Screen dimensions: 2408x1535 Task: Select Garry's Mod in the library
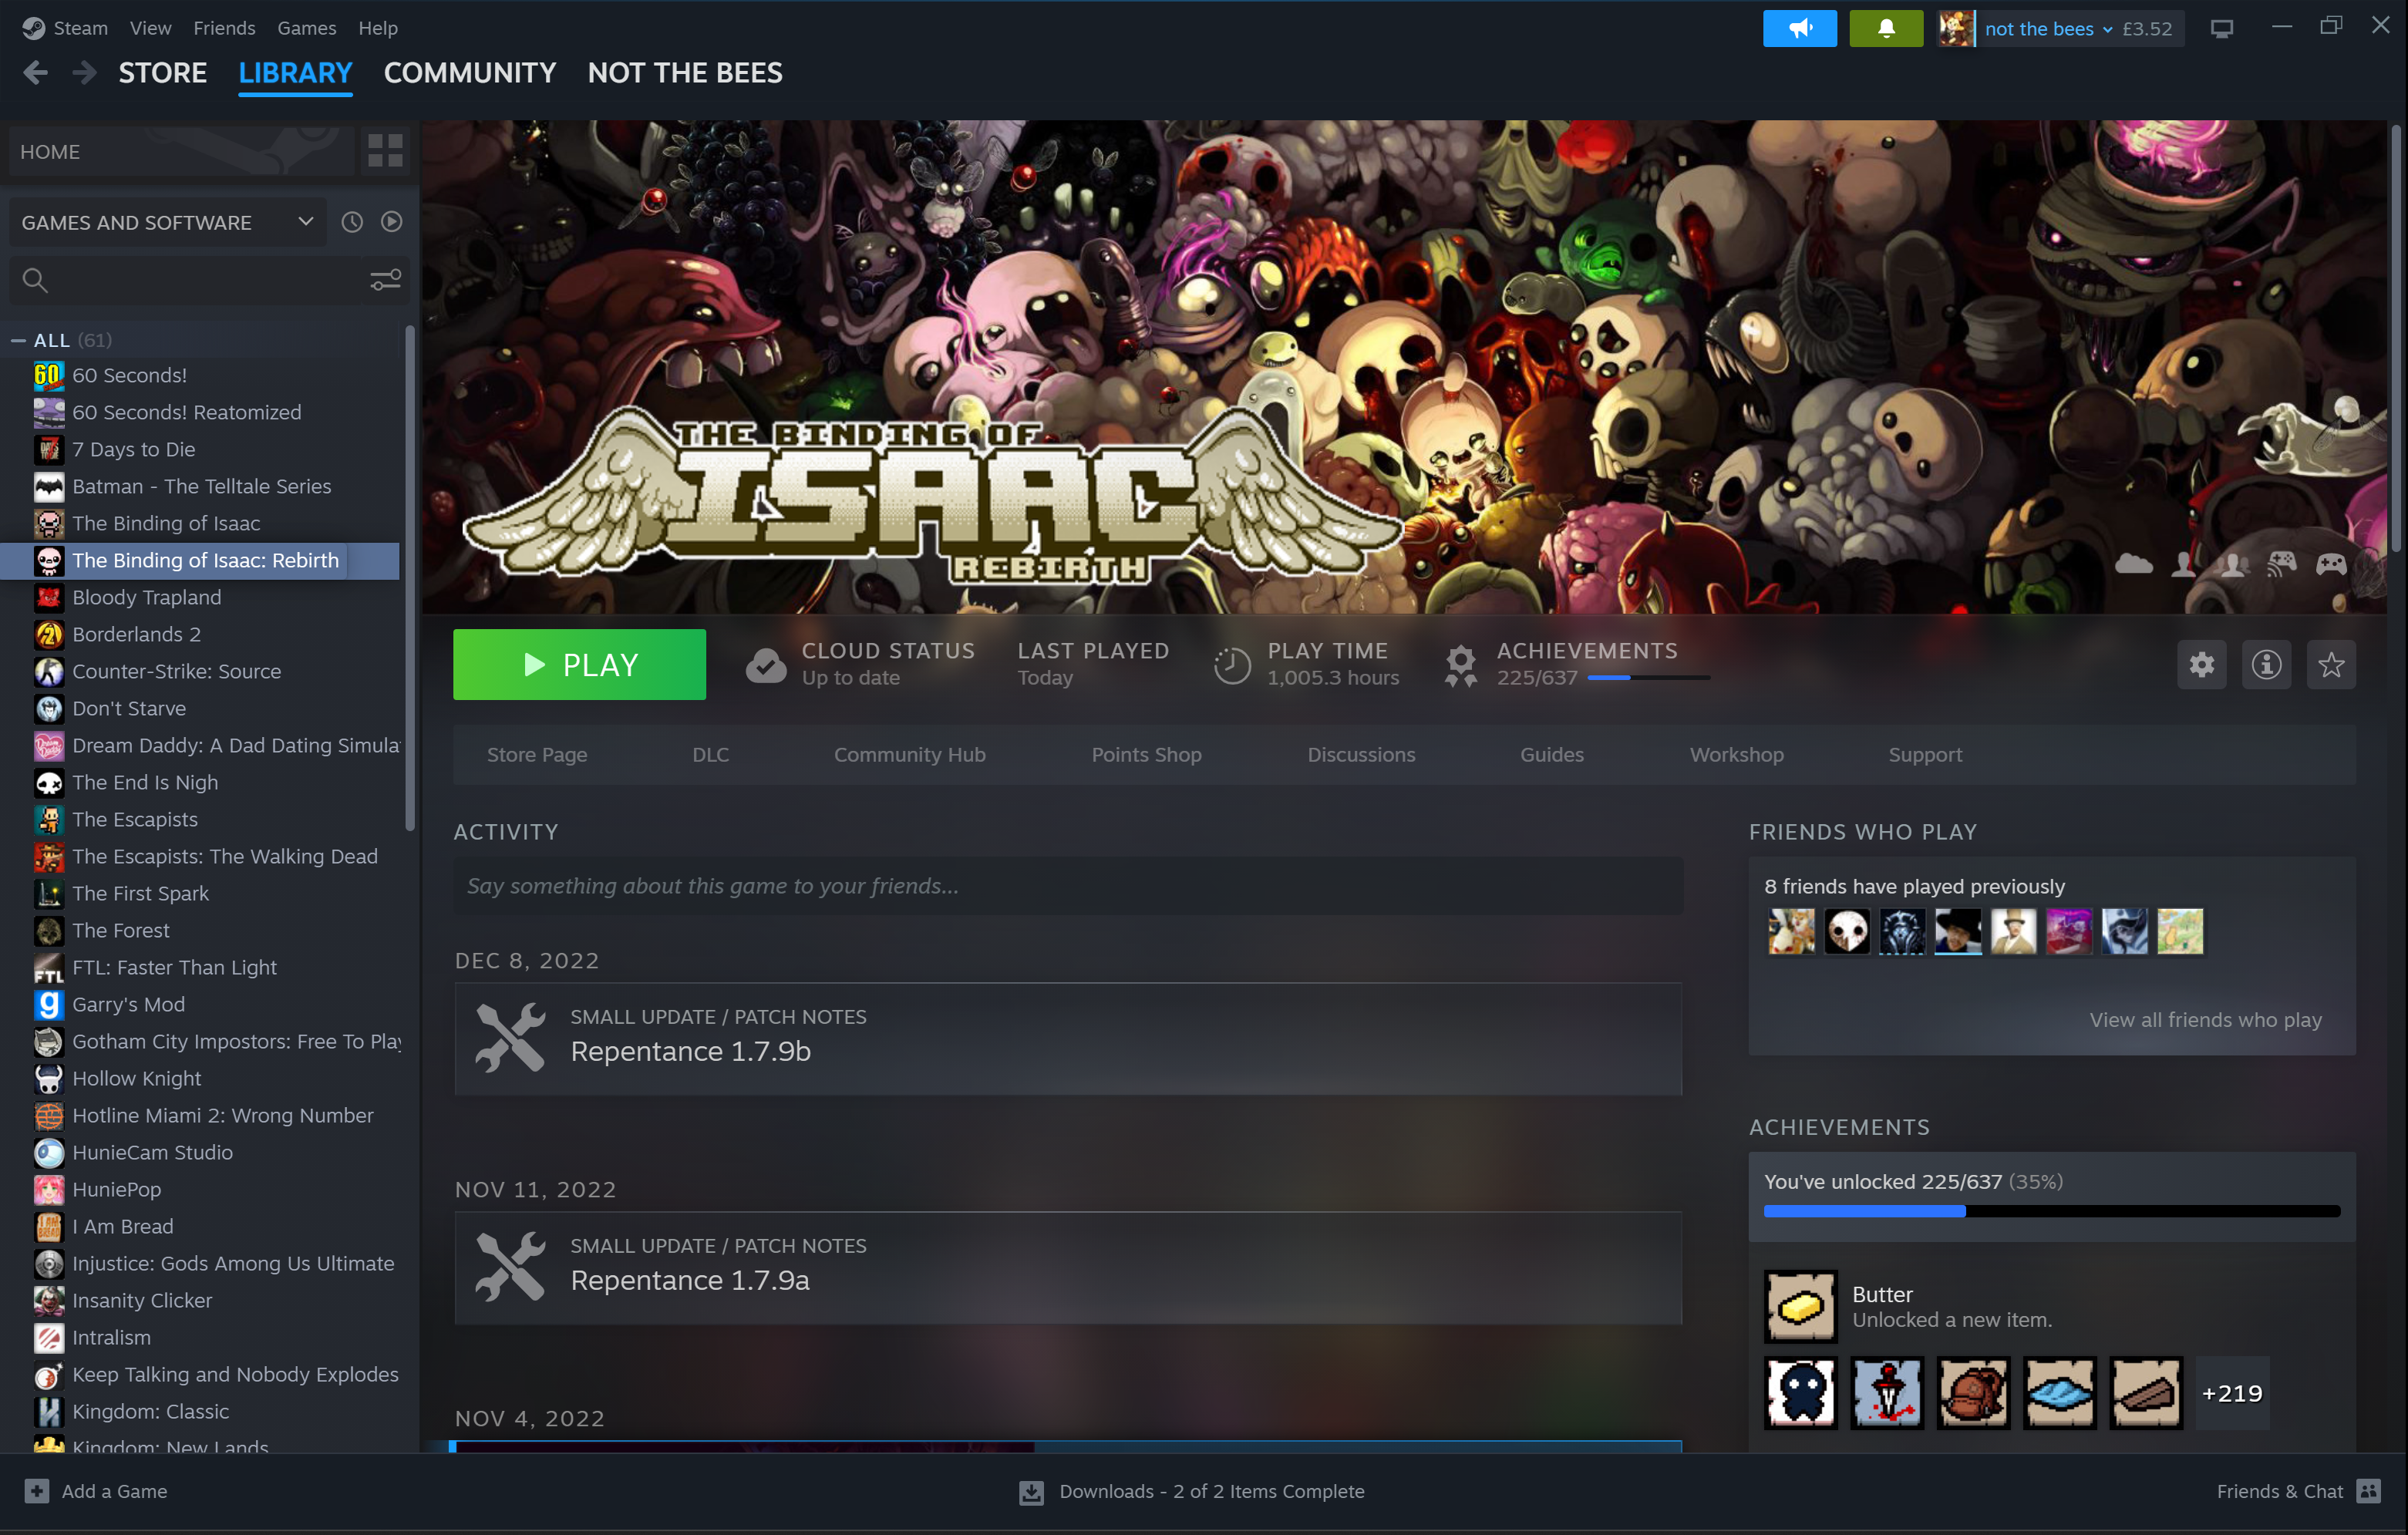click(x=200, y=1004)
